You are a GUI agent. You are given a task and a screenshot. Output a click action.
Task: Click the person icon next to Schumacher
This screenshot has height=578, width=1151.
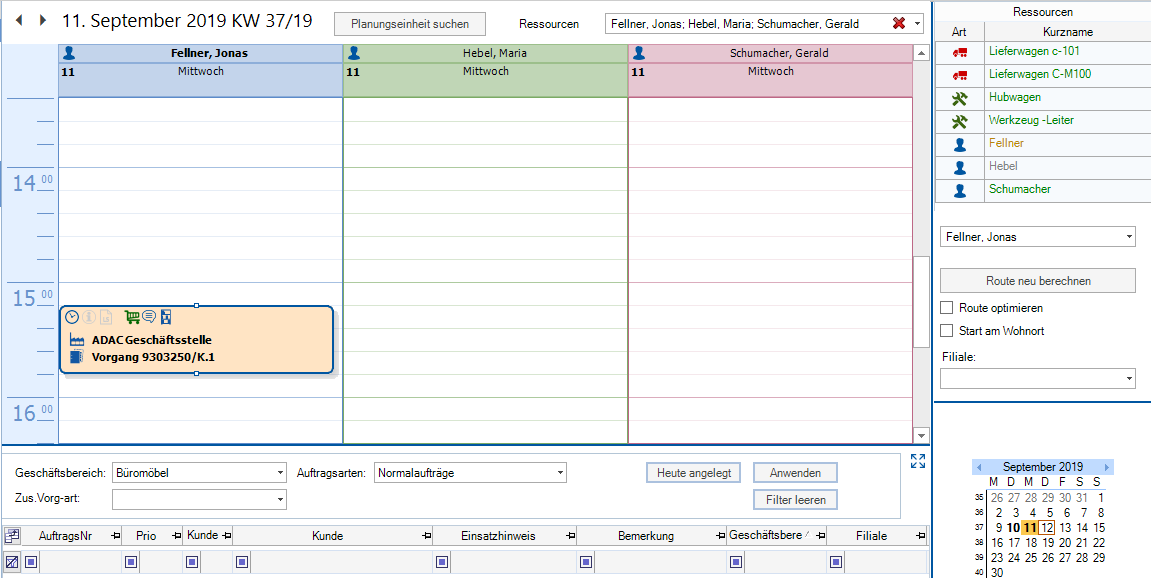[x=959, y=189]
